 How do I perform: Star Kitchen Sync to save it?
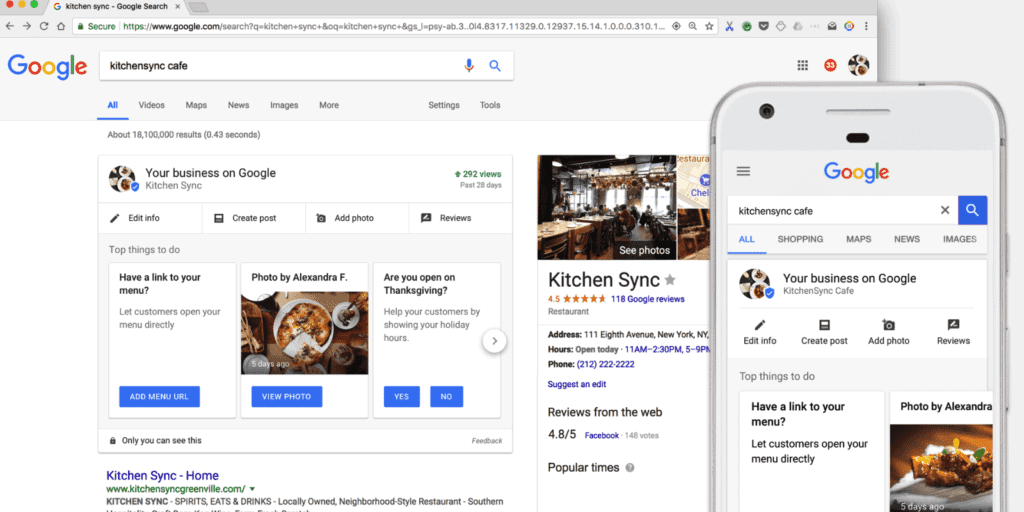[x=670, y=280]
